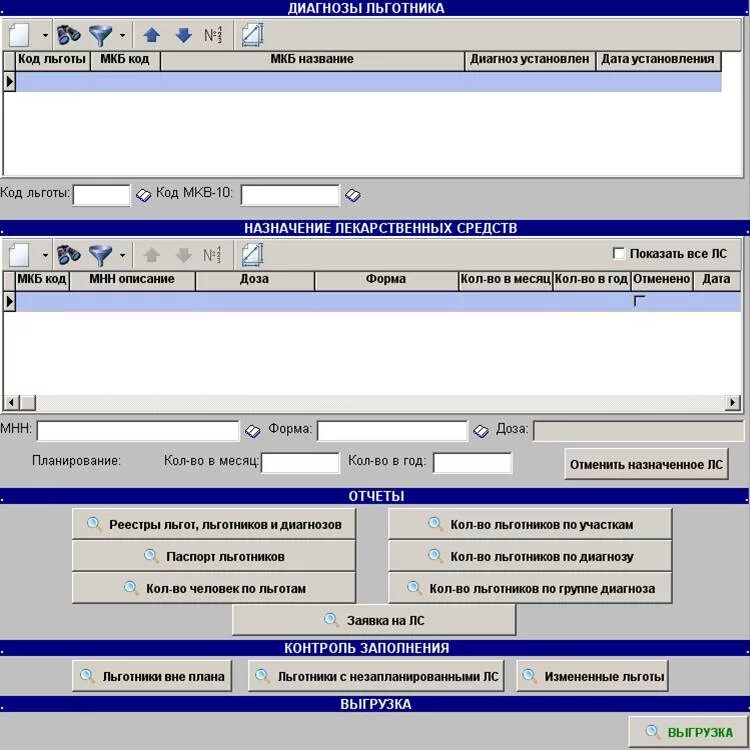Open lookup book icon next to Форма field
The image size is (750, 750).
pyautogui.click(x=481, y=431)
